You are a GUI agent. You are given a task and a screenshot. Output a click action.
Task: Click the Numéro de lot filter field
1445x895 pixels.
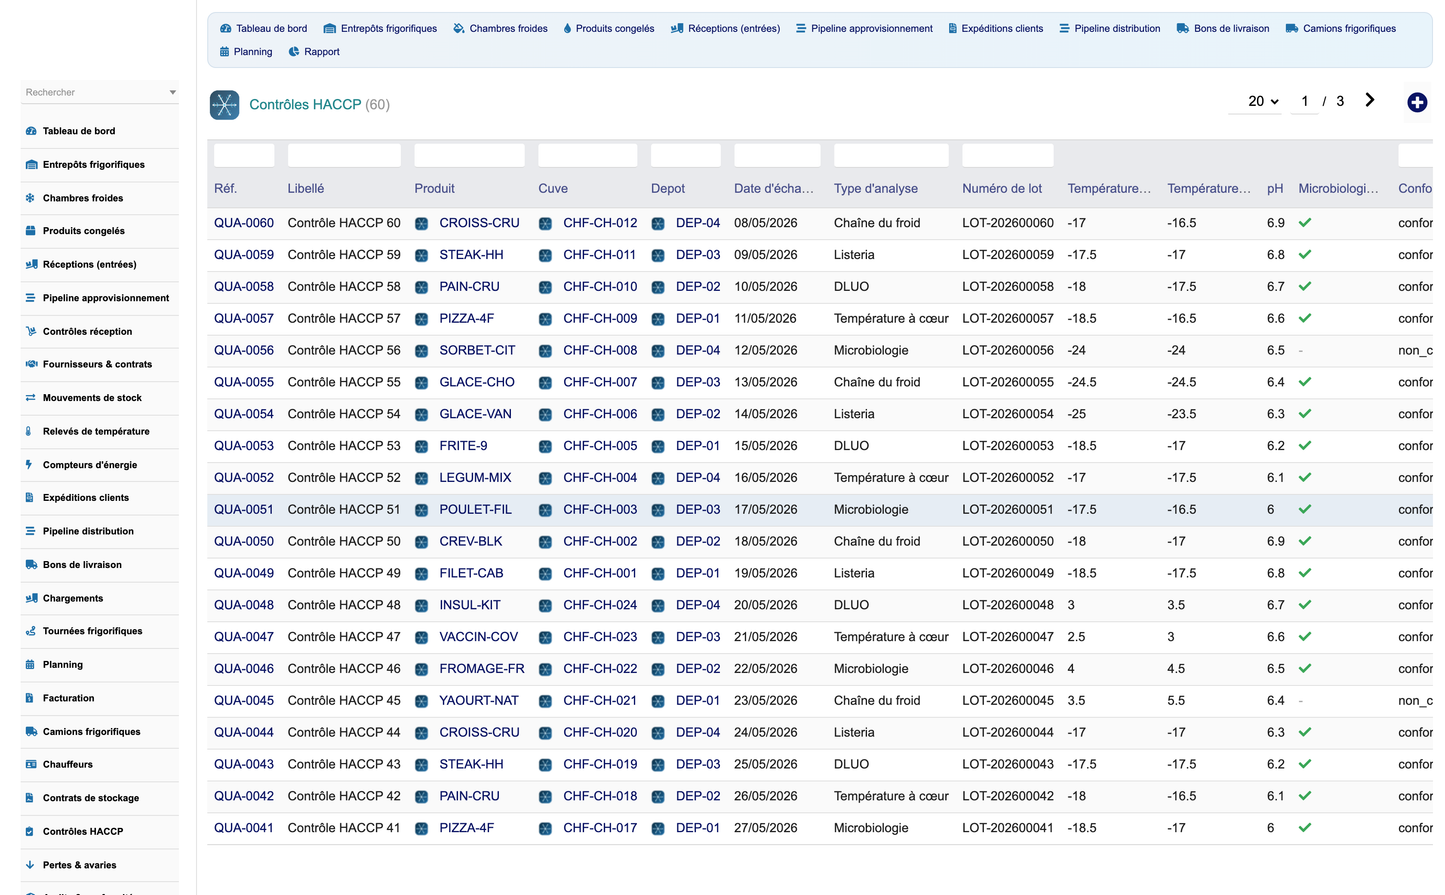point(1008,155)
